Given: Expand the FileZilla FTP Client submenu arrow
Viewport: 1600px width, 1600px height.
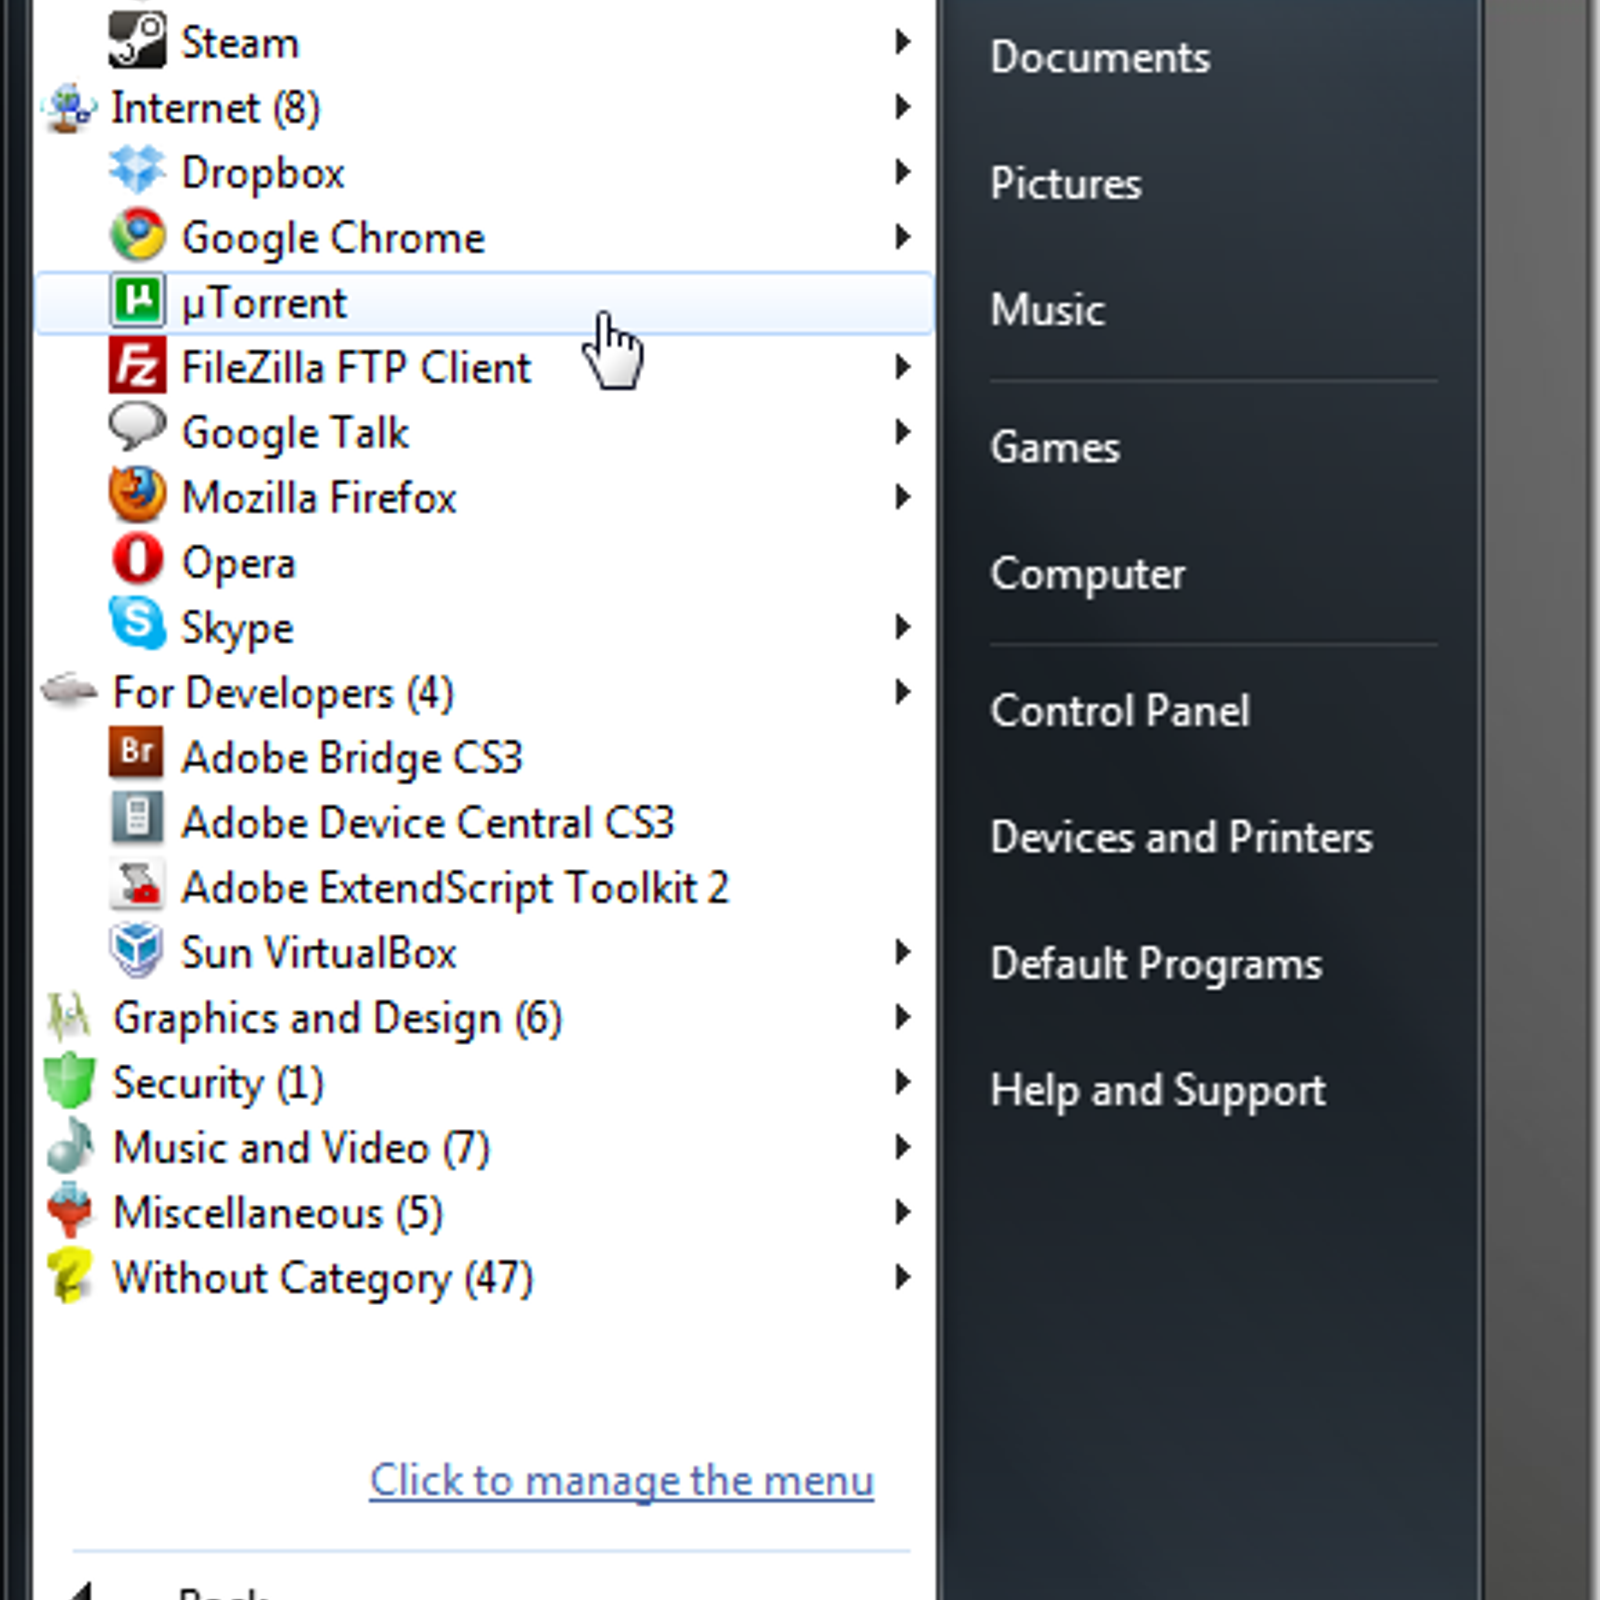Looking at the screenshot, I should tap(903, 367).
